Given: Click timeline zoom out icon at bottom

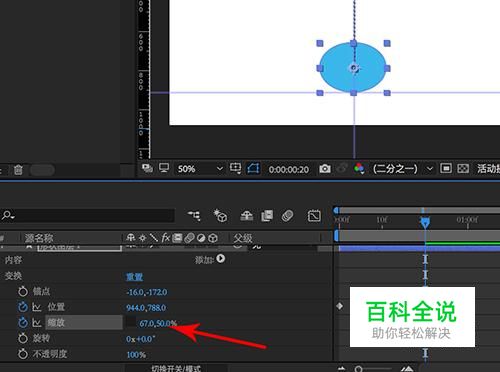Looking at the screenshot, I should (342, 369).
